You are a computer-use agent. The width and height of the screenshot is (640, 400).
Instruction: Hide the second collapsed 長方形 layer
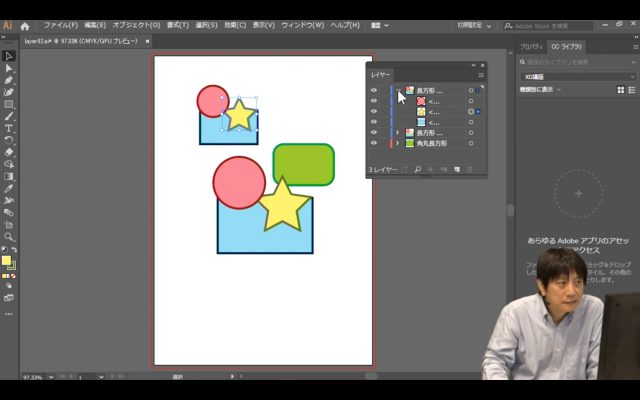374,133
